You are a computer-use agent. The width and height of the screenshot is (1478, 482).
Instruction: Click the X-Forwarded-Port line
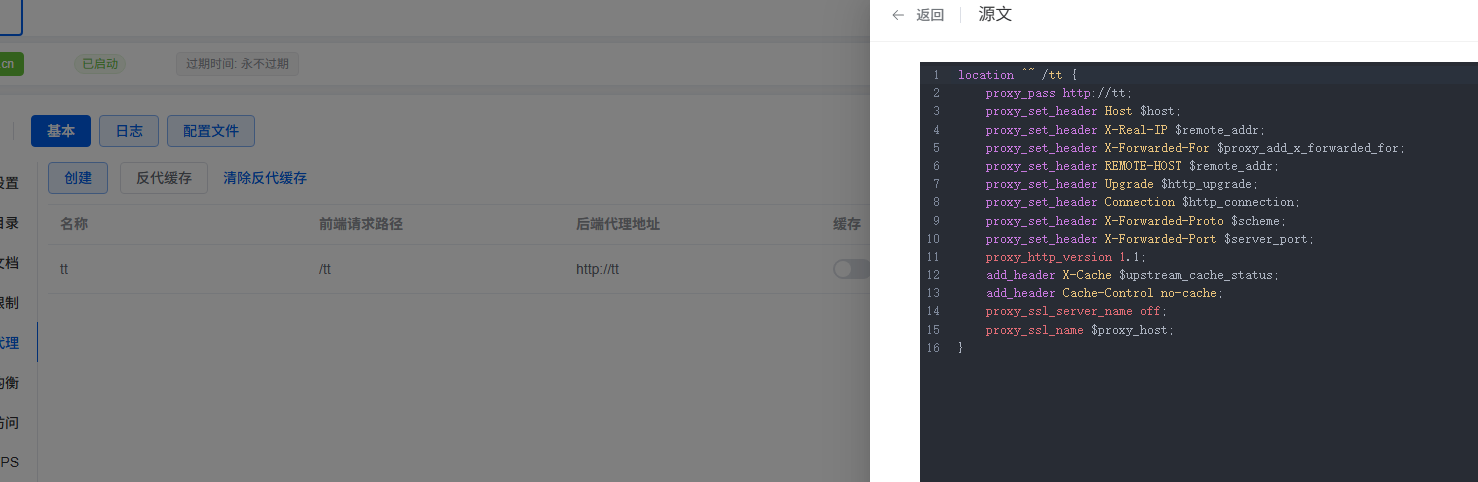(1150, 239)
